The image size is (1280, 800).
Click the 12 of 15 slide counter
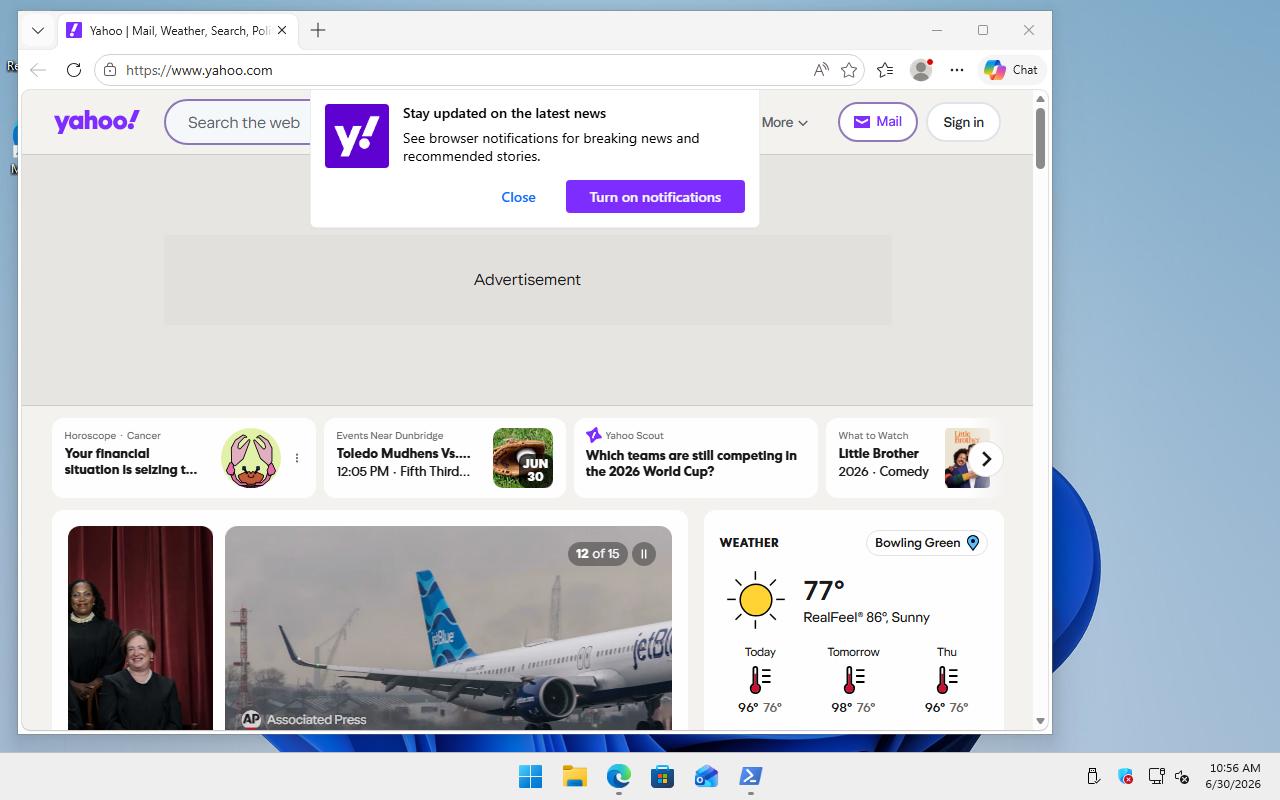[598, 554]
